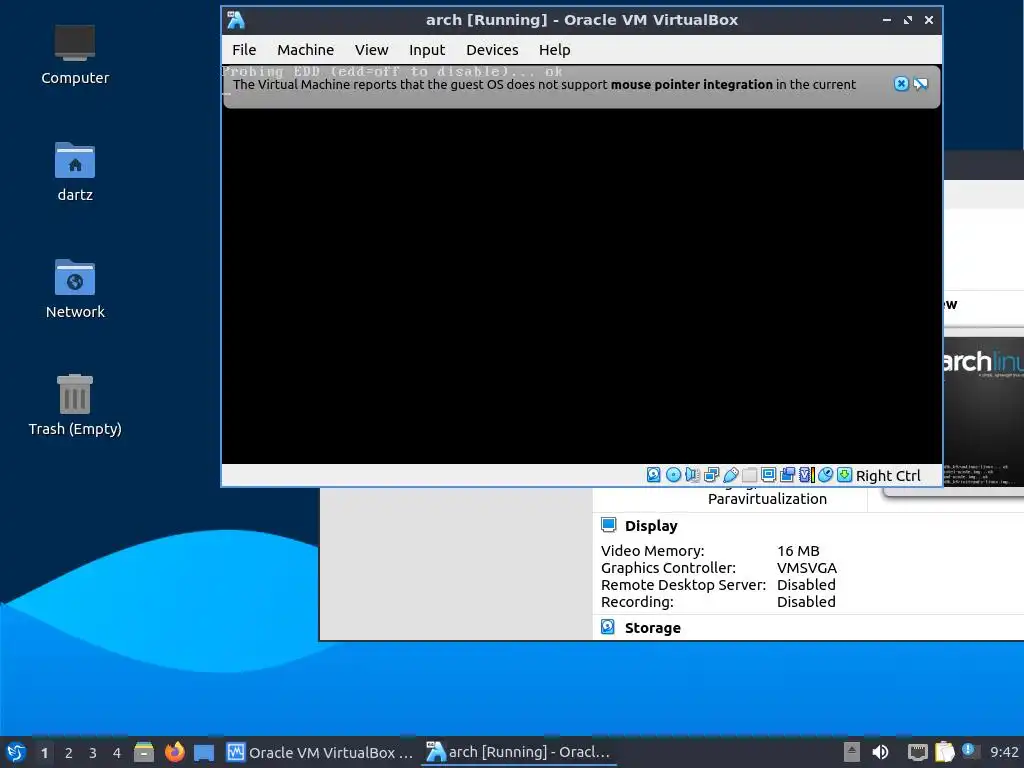Click the network adapter status icon
The height and width of the screenshot is (768, 1024).
coord(711,475)
